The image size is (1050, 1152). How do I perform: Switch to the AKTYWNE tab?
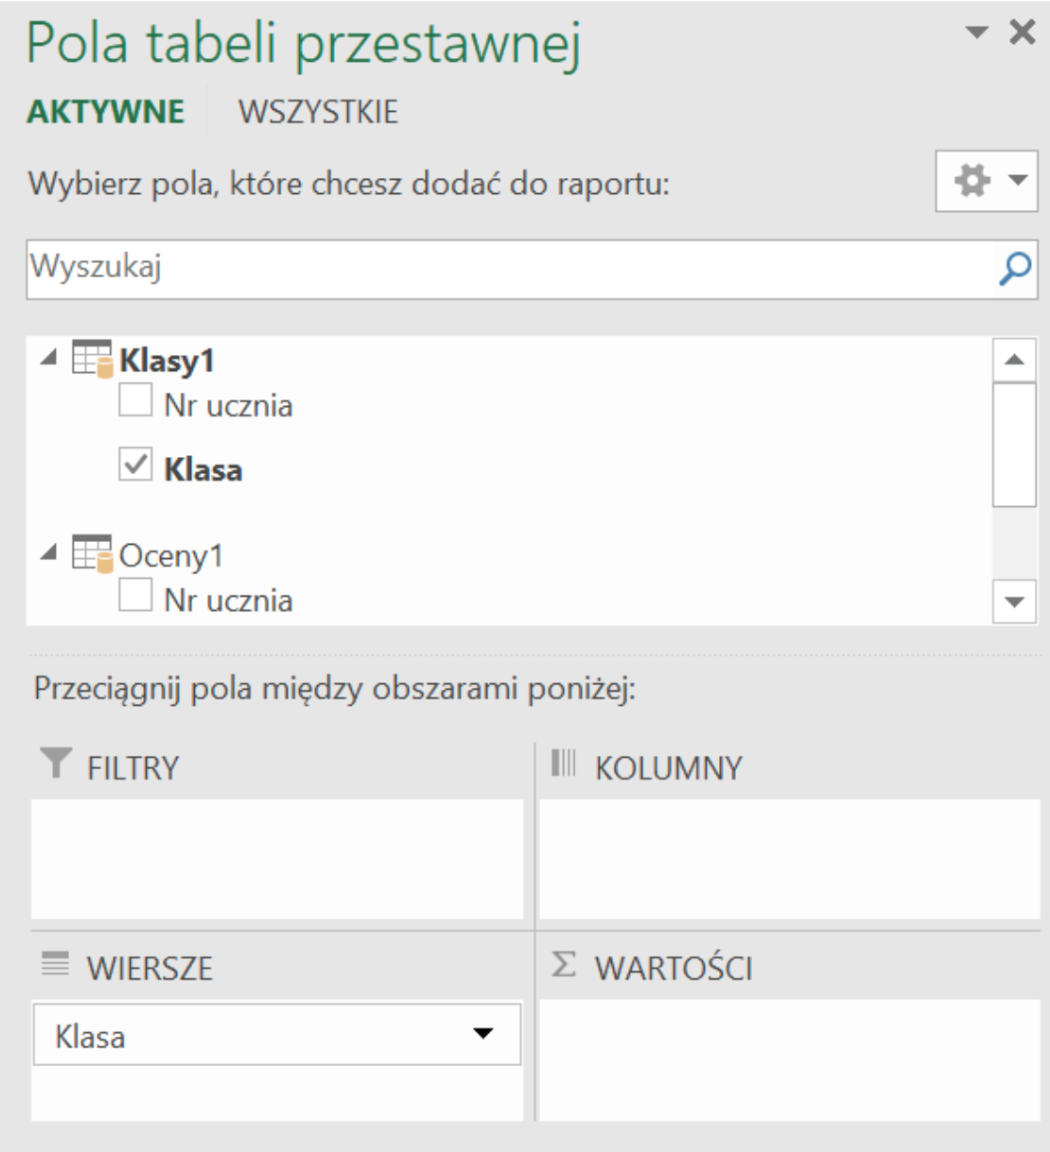click(x=106, y=111)
